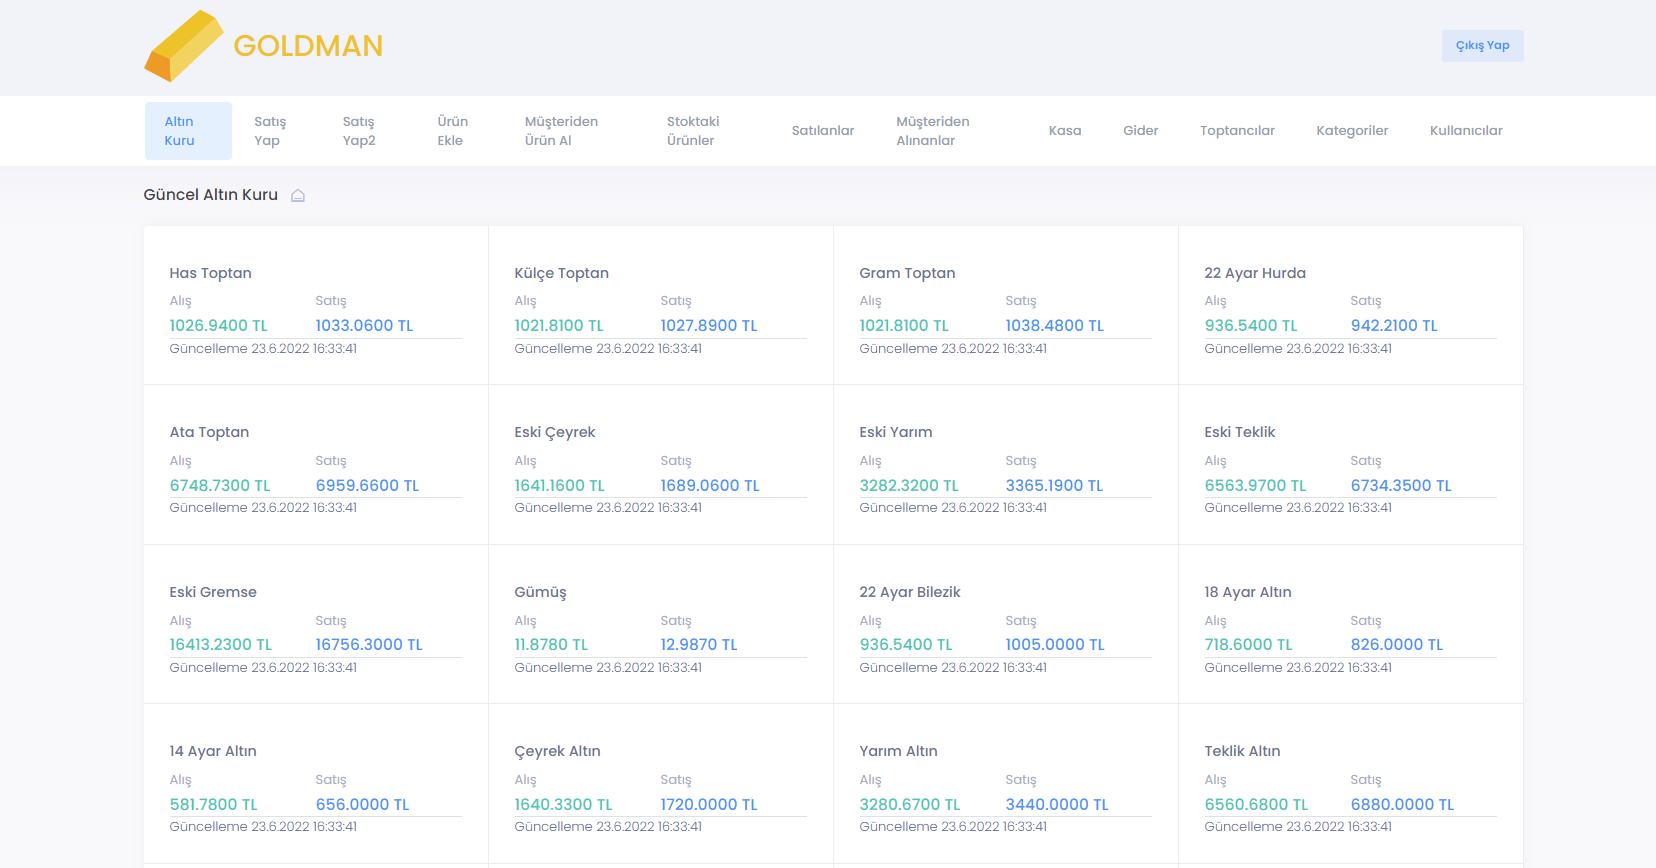Open the Kasa menu item
This screenshot has height=868, width=1656.
click(x=1065, y=131)
